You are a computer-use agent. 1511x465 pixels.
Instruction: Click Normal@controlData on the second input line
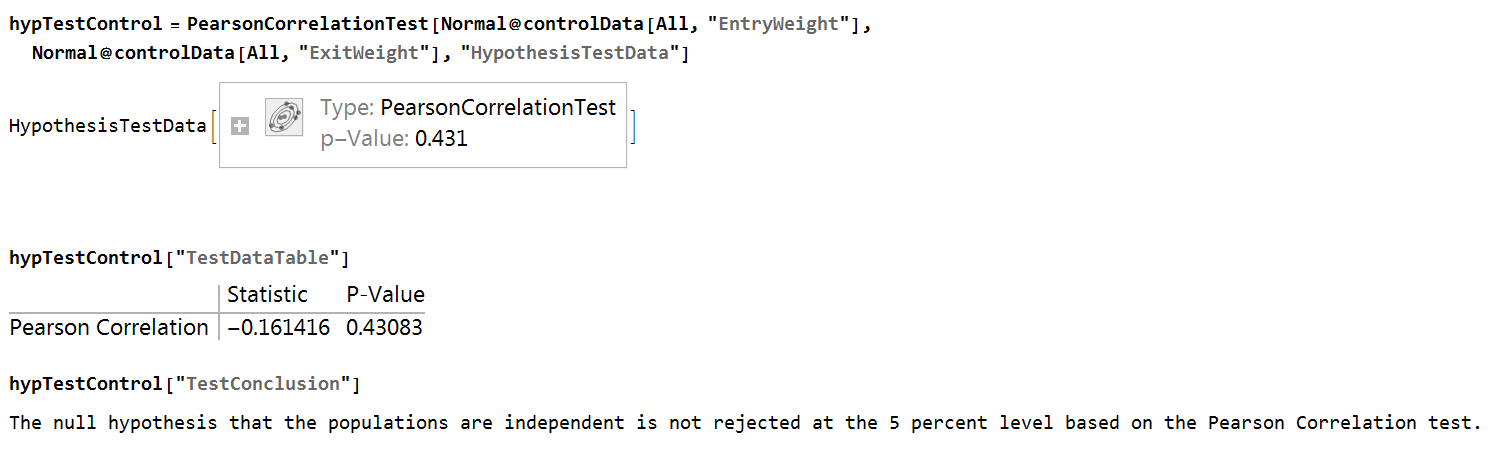tap(132, 53)
